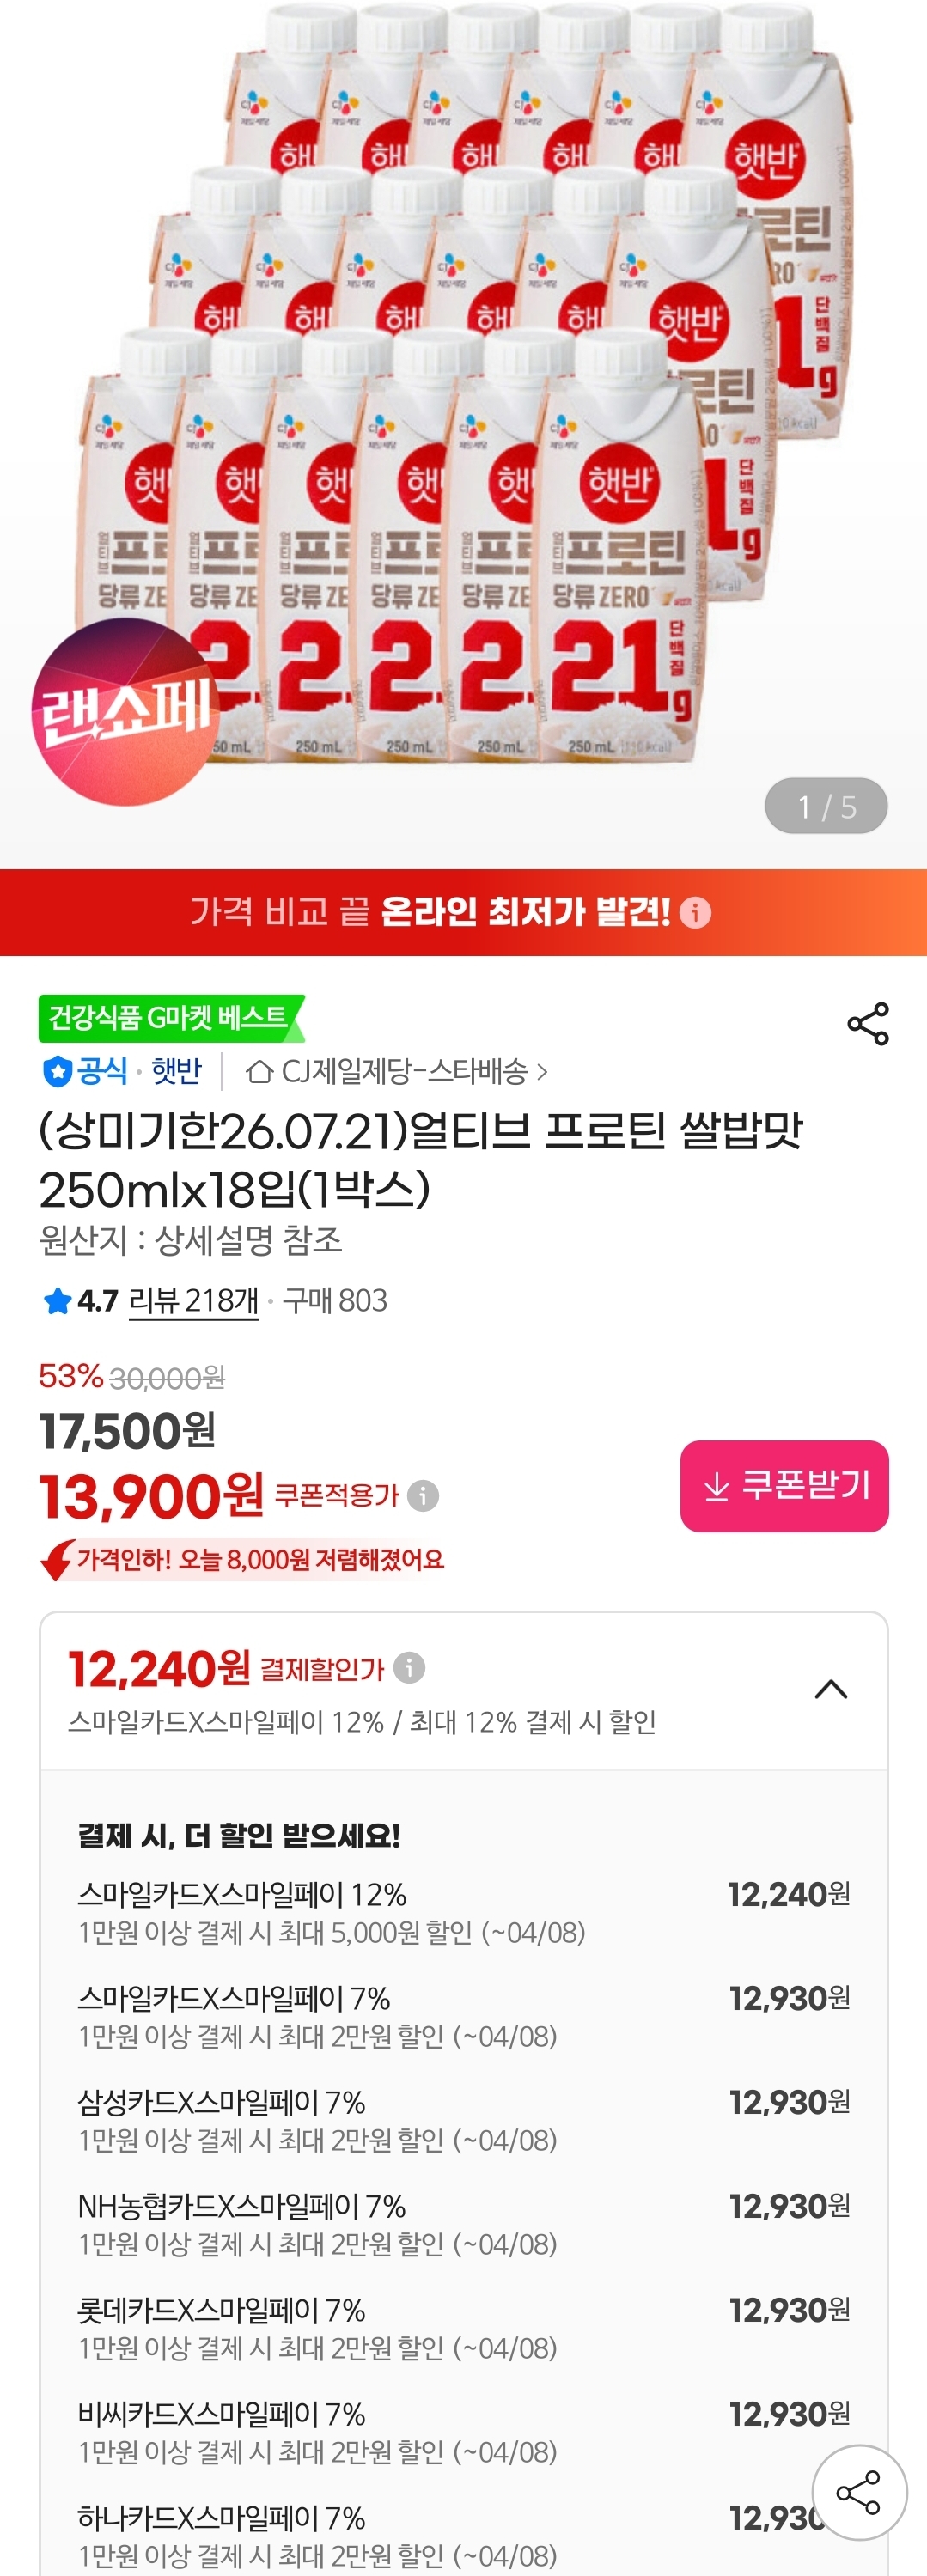The image size is (927, 2576).
Task: Select the 삼성카드X스마일페이 7% payment option
Action: click(x=464, y=2120)
